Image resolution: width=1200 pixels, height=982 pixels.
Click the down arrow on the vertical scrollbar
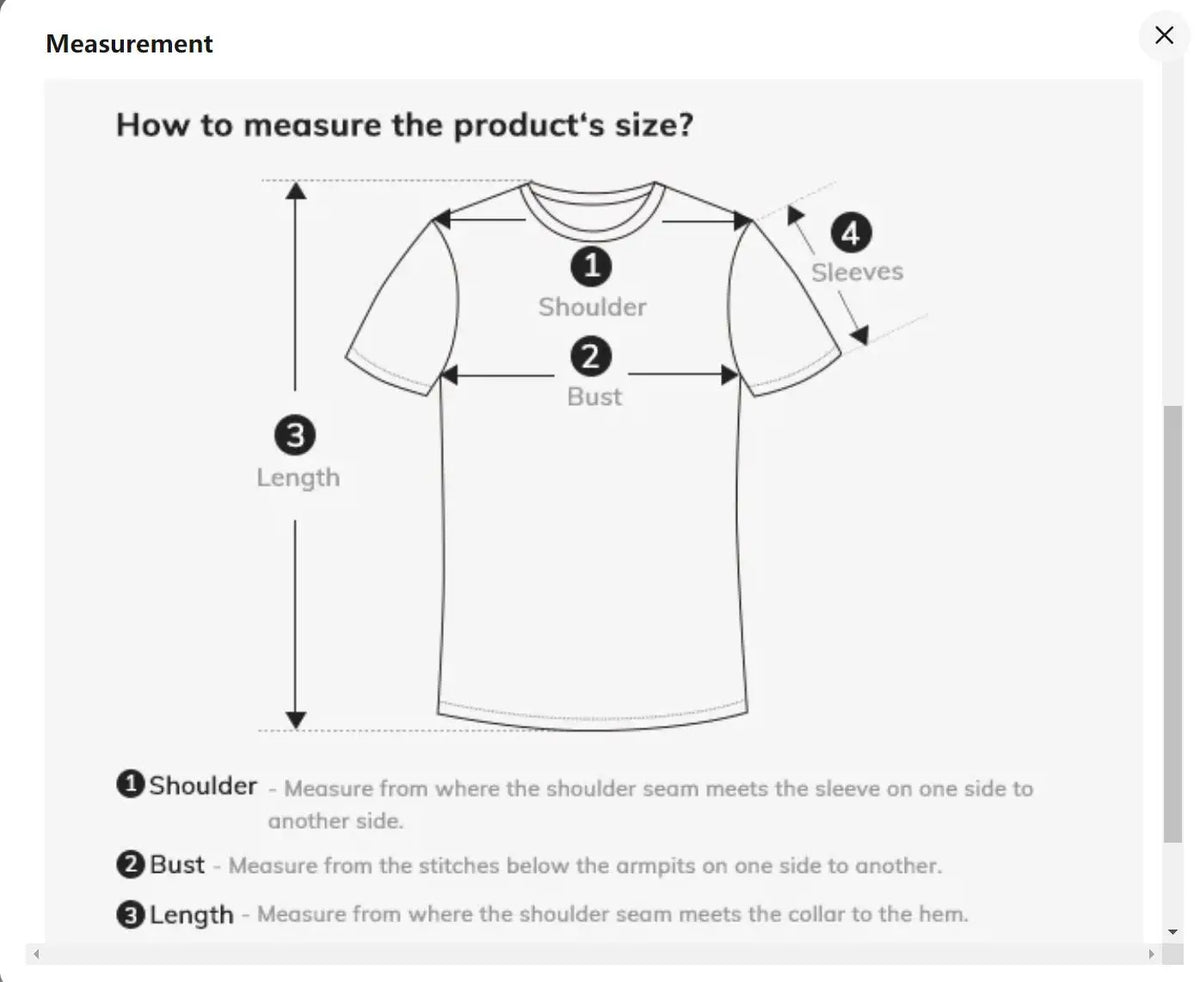point(1173,931)
